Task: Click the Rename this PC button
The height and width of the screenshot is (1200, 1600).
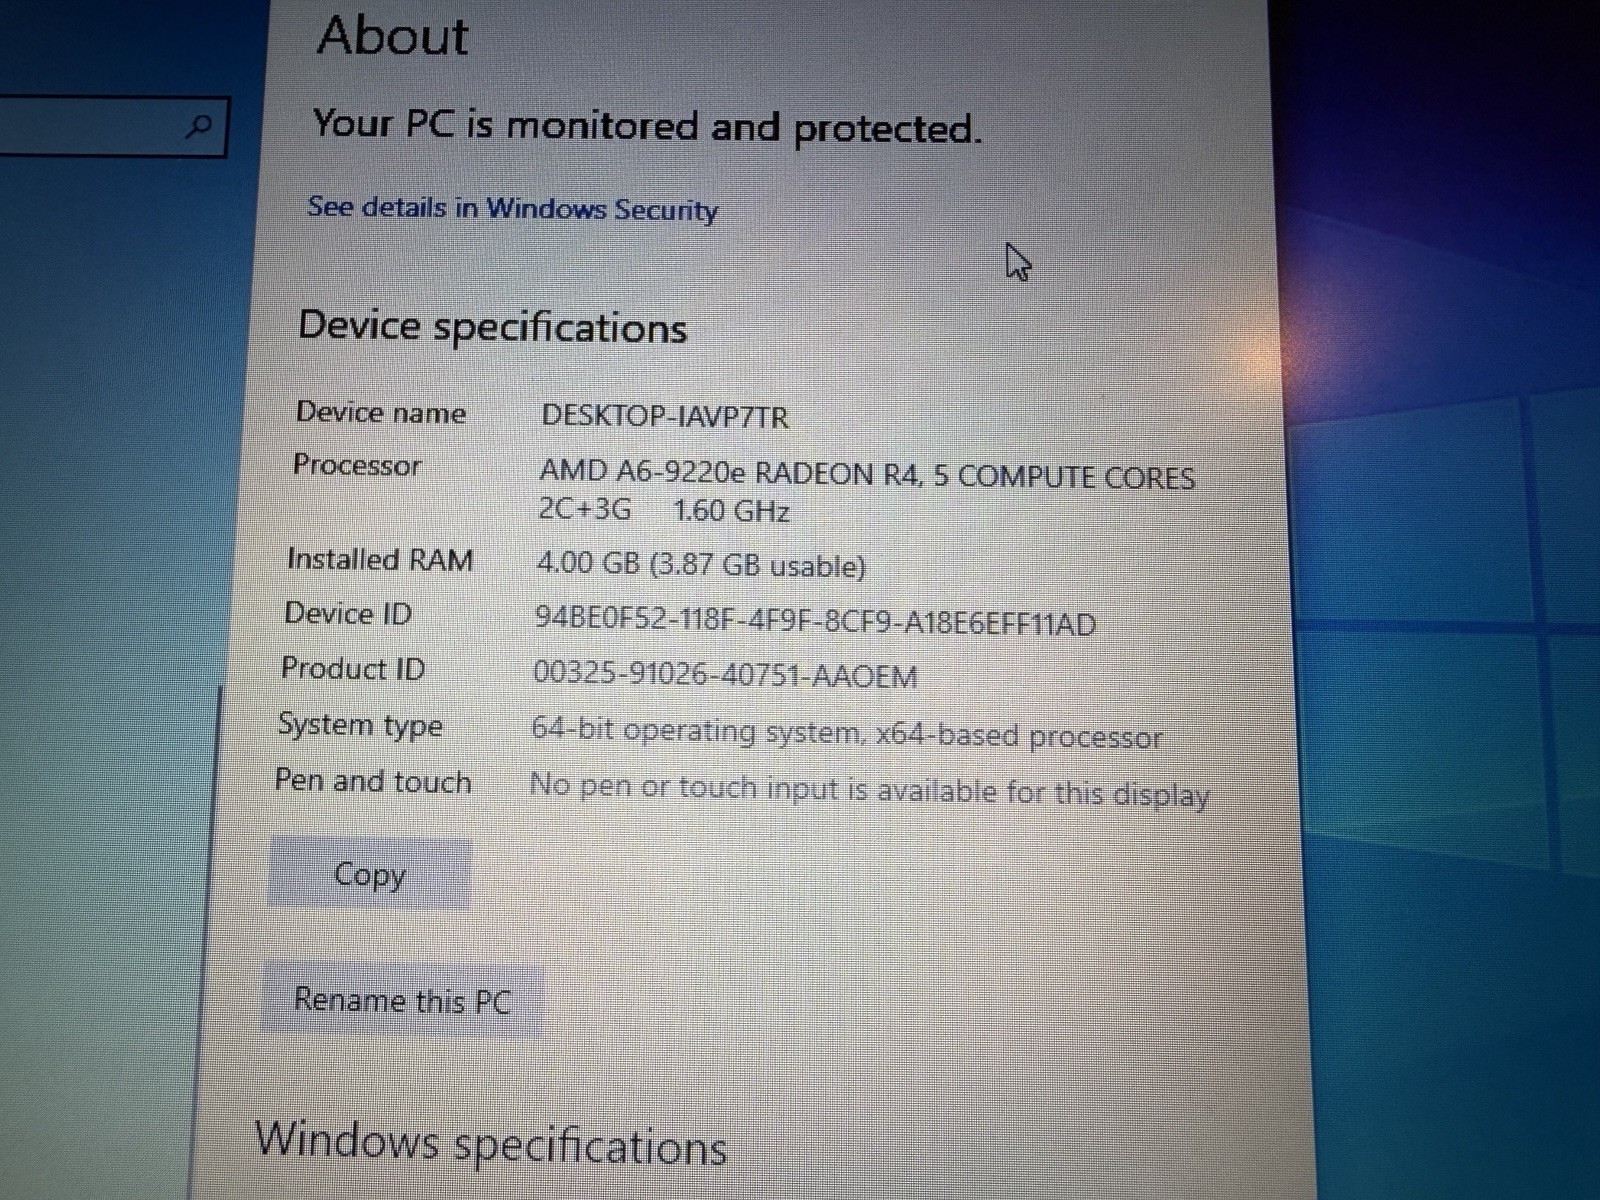Action: point(402,999)
